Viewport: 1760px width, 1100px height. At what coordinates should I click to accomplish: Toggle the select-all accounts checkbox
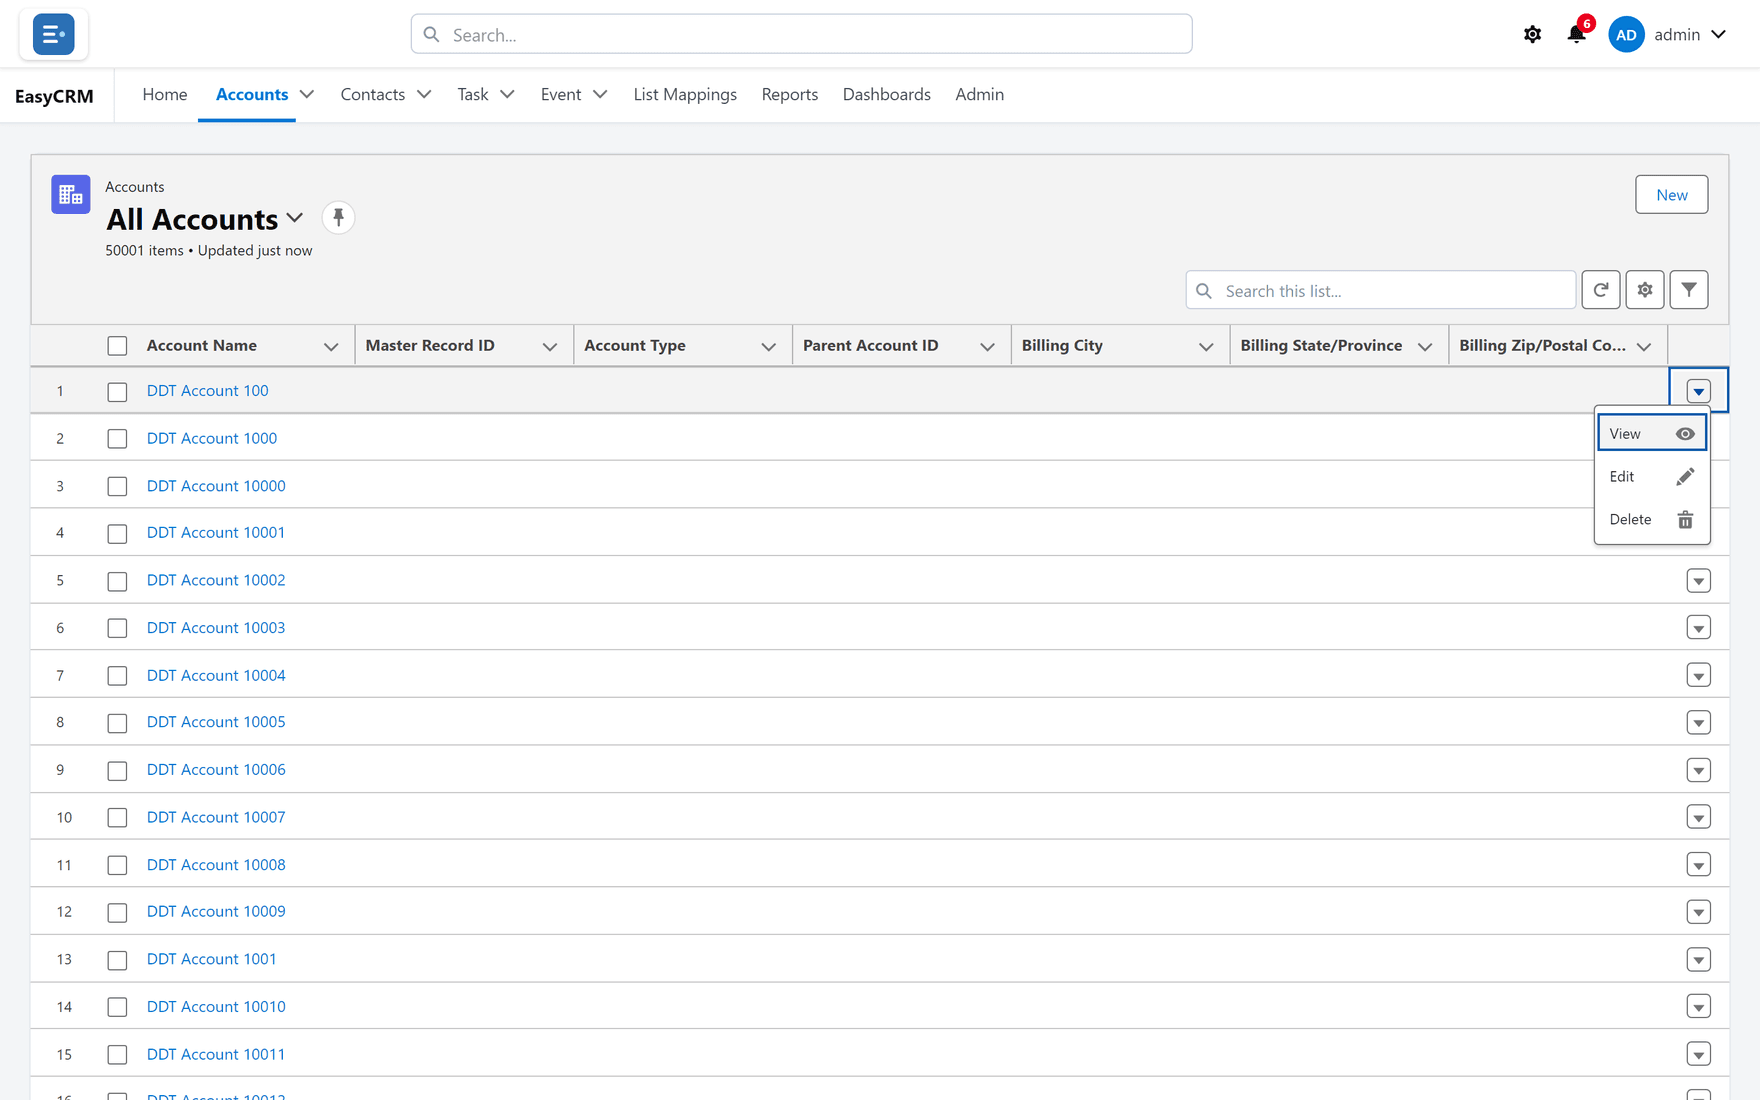click(117, 346)
